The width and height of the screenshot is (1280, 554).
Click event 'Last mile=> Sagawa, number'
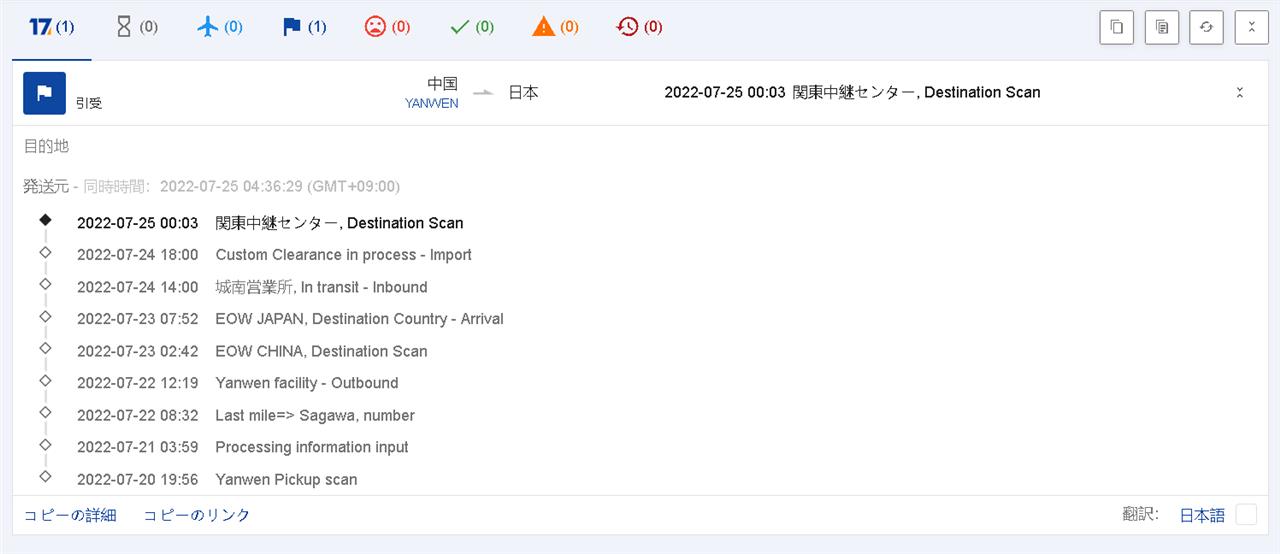[x=315, y=415]
